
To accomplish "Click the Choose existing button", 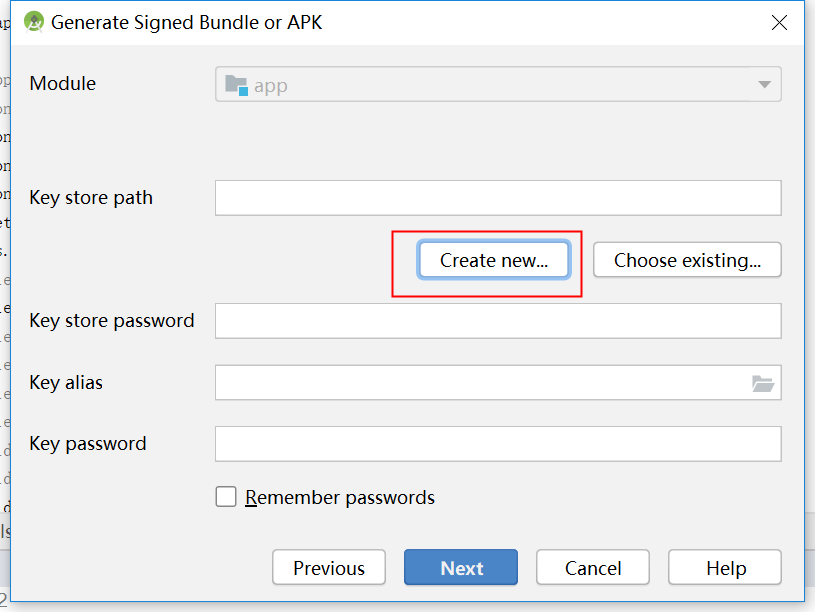I will (687, 259).
